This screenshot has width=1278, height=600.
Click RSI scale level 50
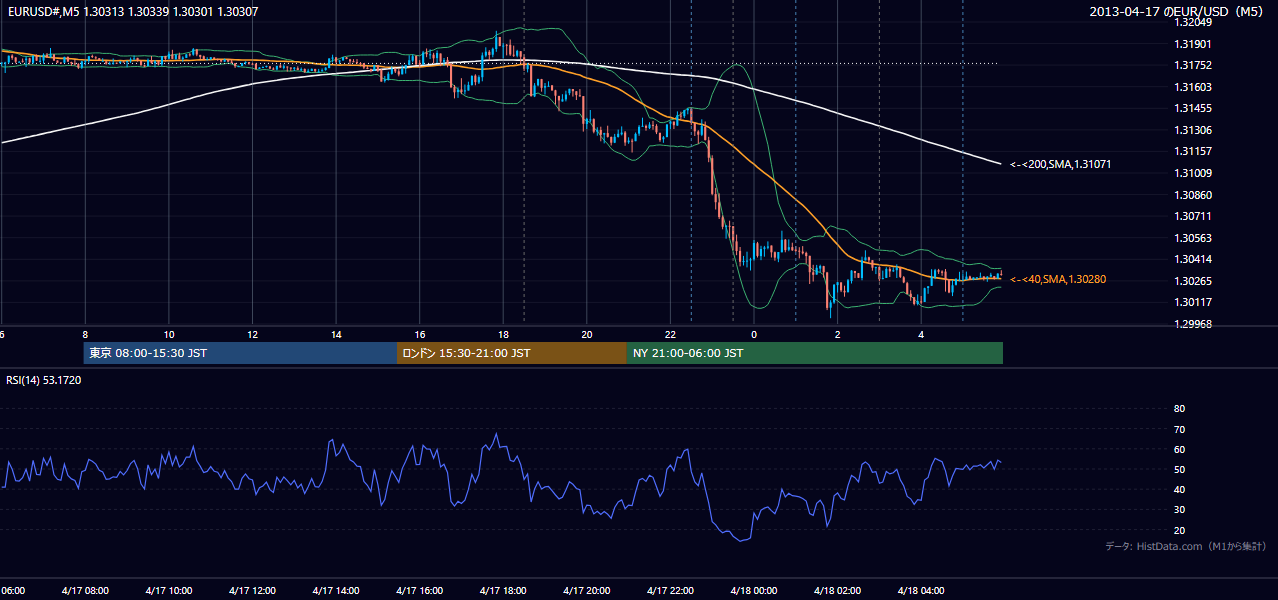pos(1179,469)
